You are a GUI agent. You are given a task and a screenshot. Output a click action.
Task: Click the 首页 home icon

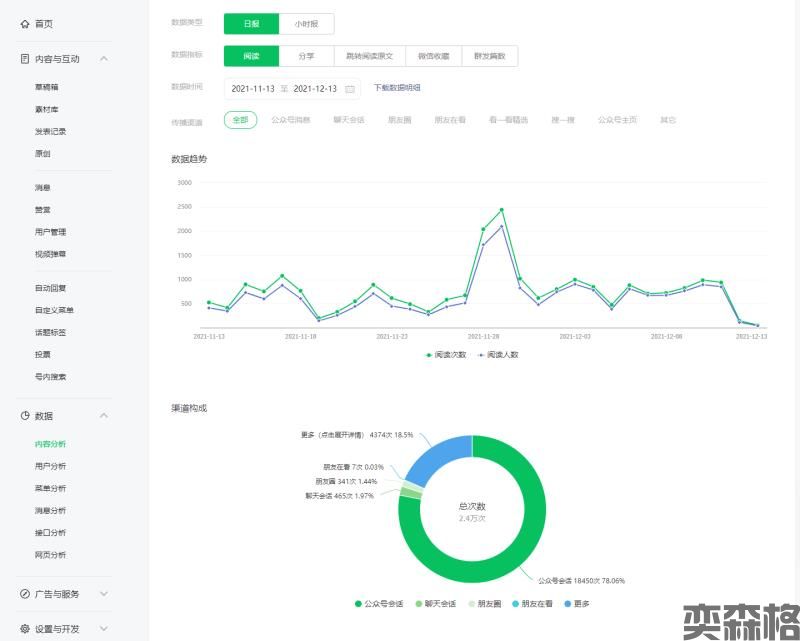(x=25, y=24)
